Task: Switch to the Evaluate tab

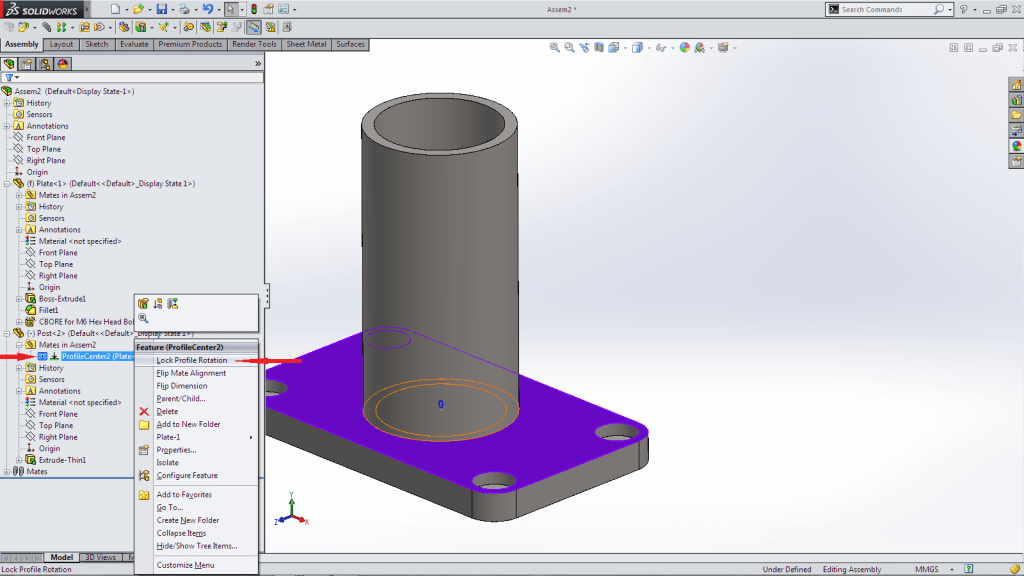Action: pos(133,44)
